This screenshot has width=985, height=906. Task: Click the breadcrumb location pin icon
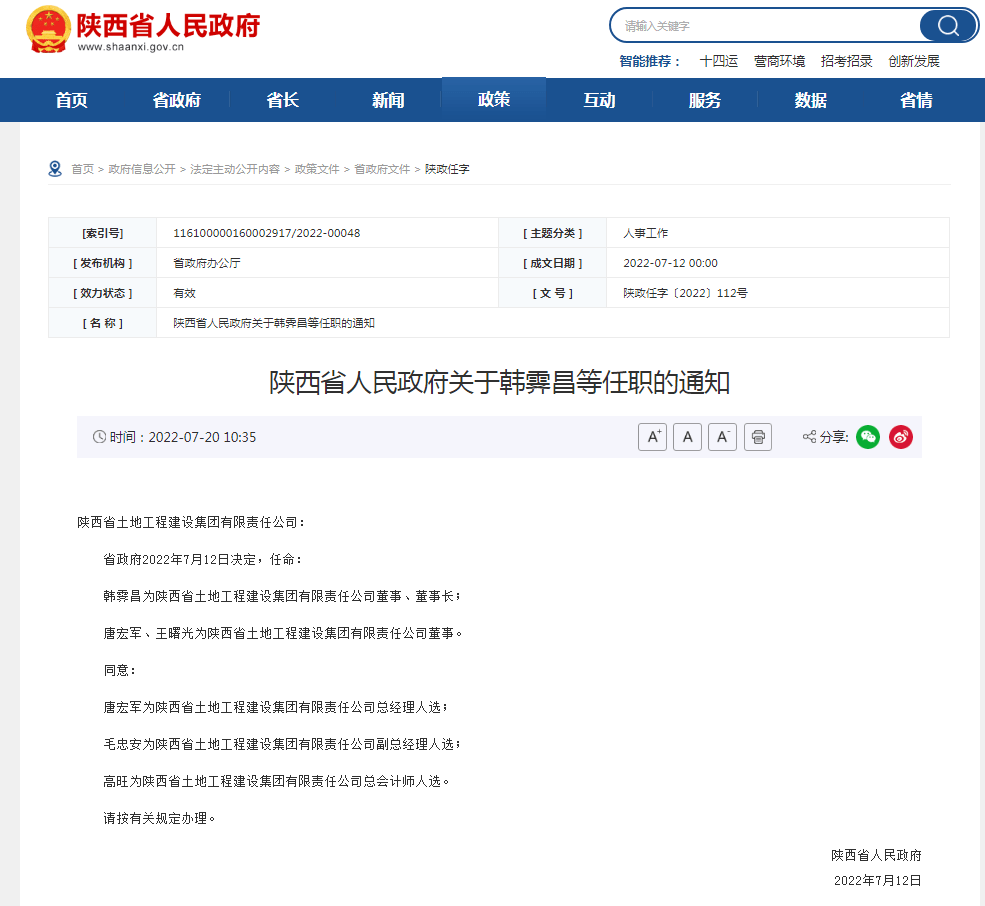click(55, 168)
